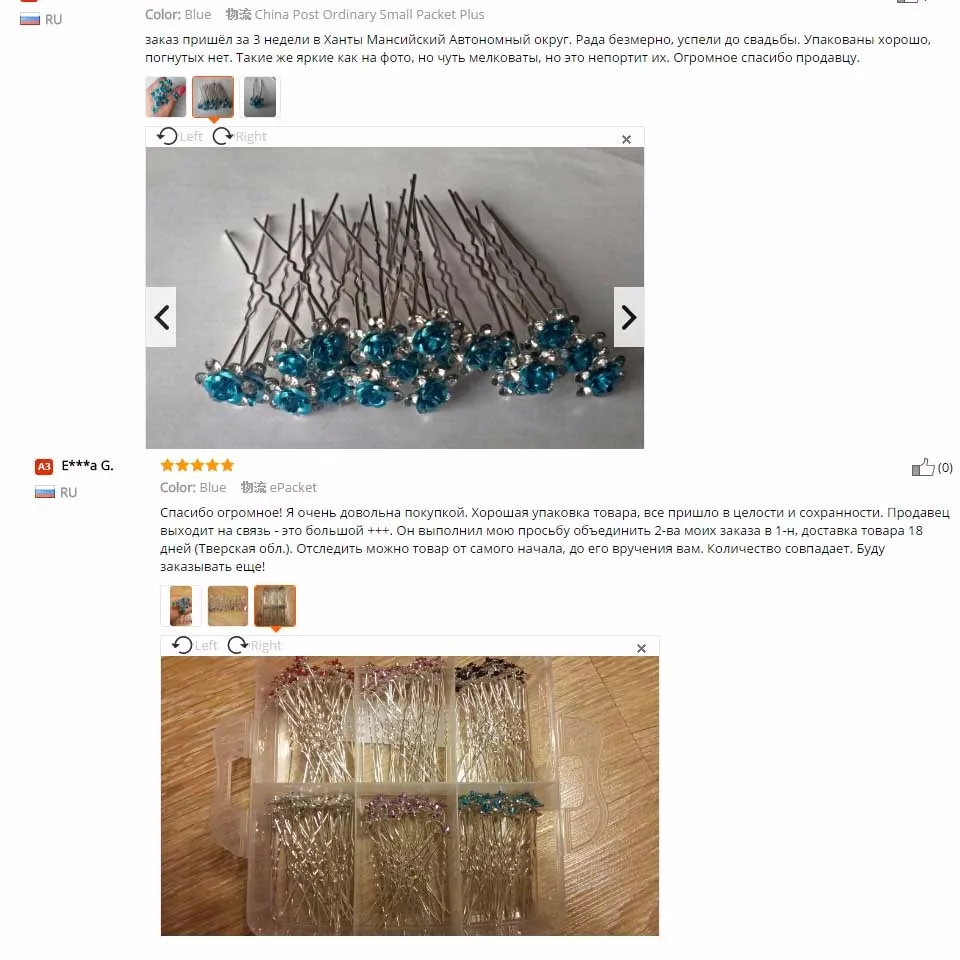Click reviewer name E***a G.
The height and width of the screenshot is (960, 960).
(x=88, y=465)
